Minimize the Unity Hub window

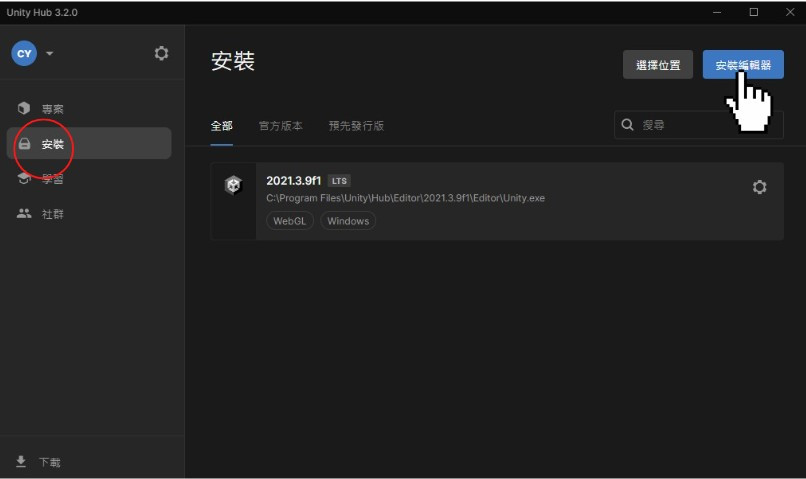pyautogui.click(x=717, y=12)
